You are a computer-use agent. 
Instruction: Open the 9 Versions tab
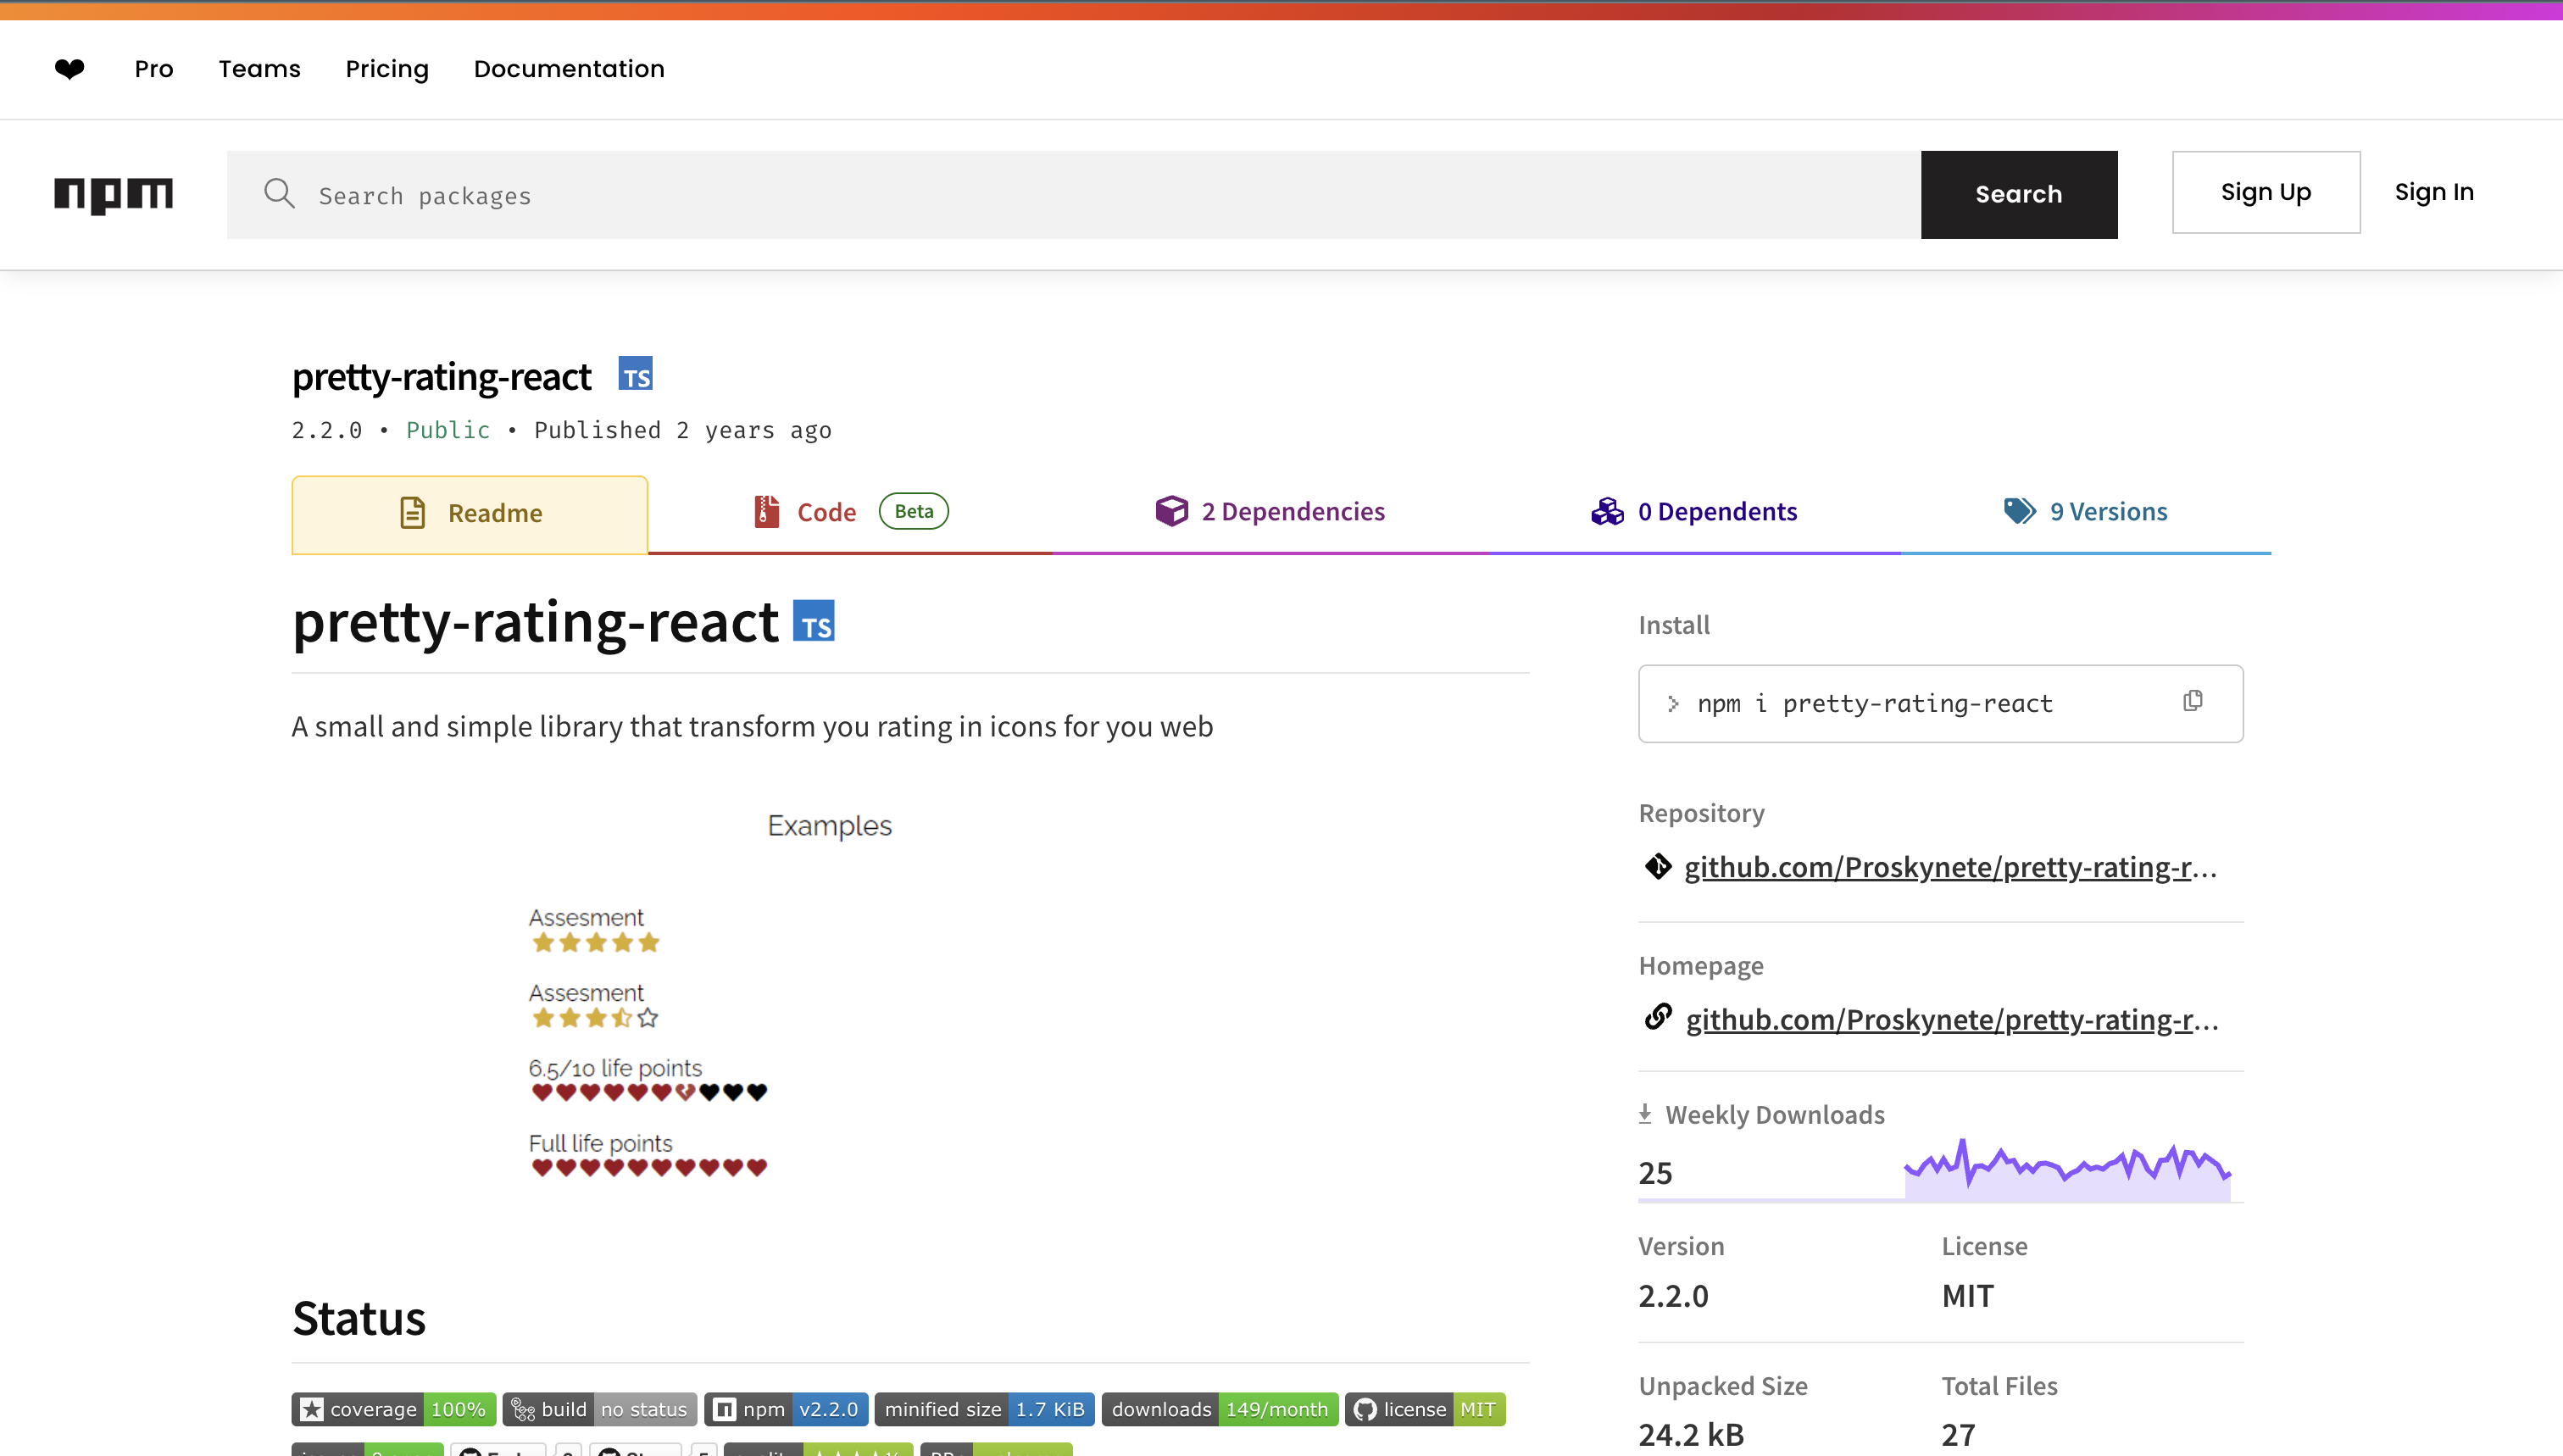[x=2085, y=513]
